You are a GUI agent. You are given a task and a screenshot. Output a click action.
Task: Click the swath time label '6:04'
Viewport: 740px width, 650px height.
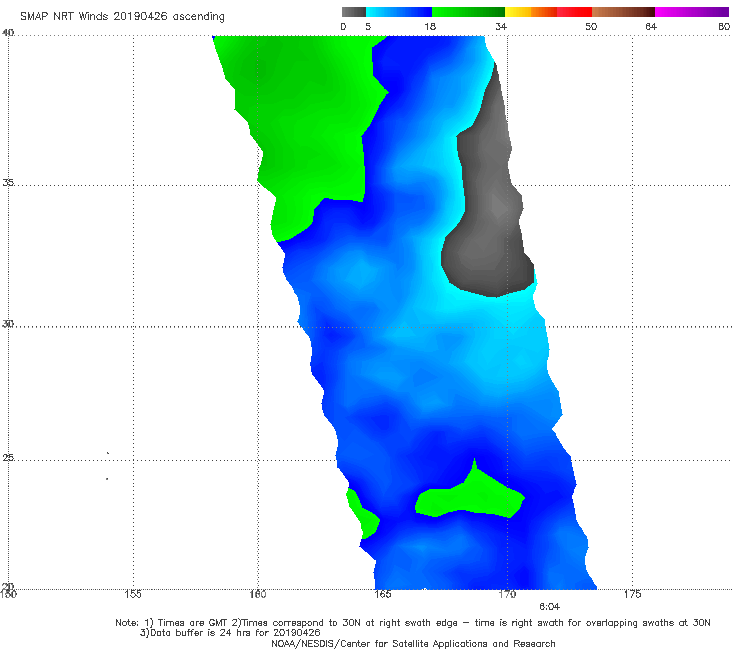(549, 607)
